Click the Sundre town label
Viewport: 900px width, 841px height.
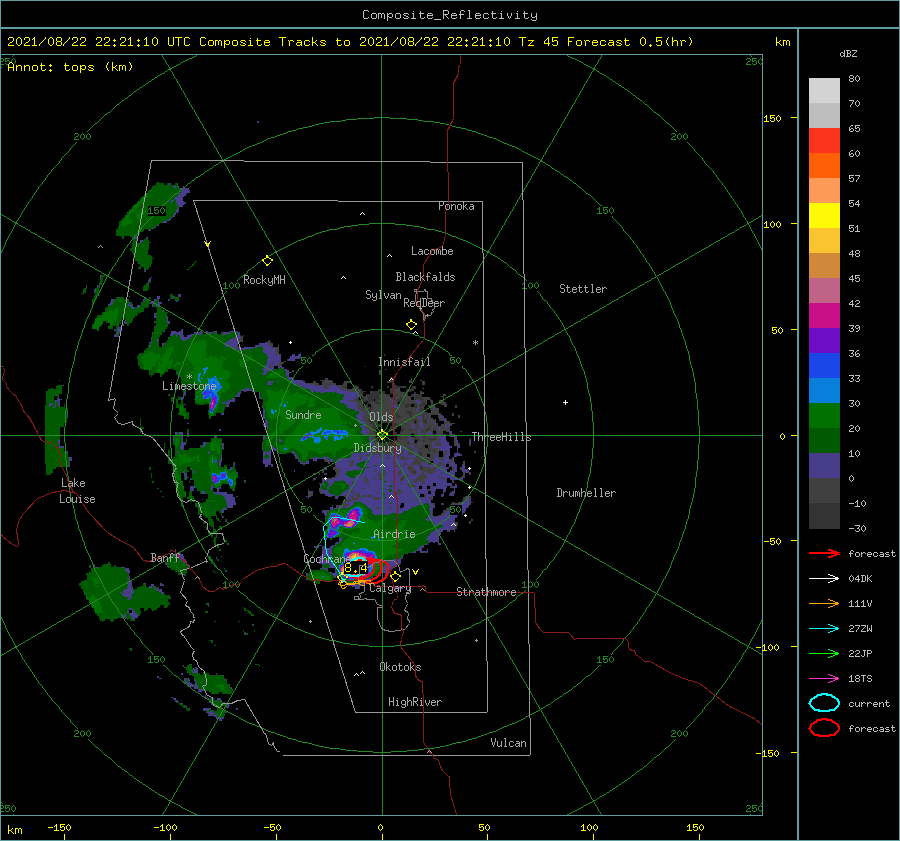(x=303, y=414)
